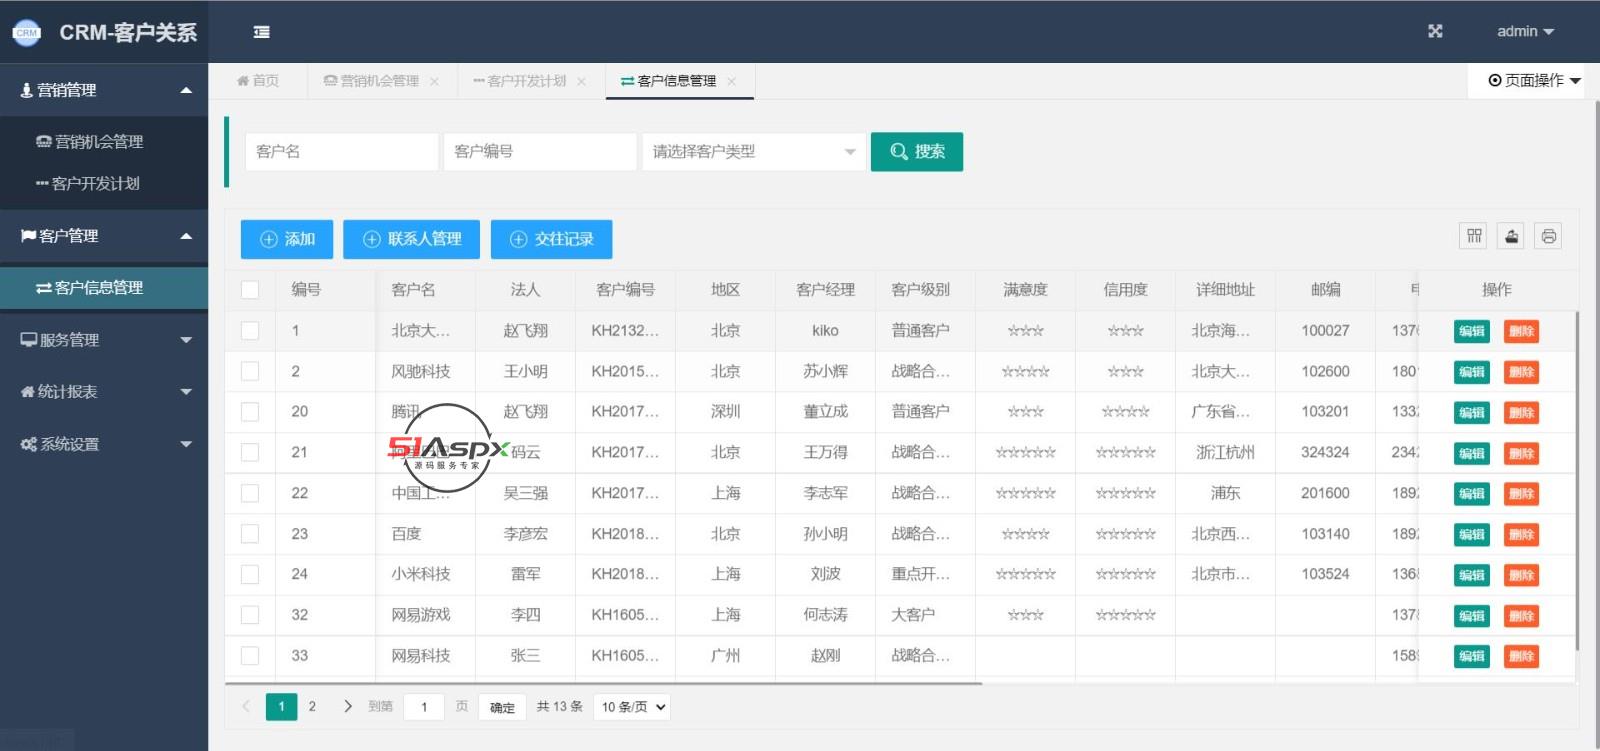
Task: Select checkbox for row 22
Action: (250, 493)
